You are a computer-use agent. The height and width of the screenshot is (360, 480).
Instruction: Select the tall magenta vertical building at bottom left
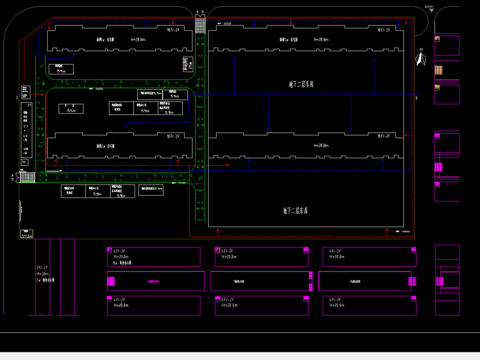[x=55, y=277]
